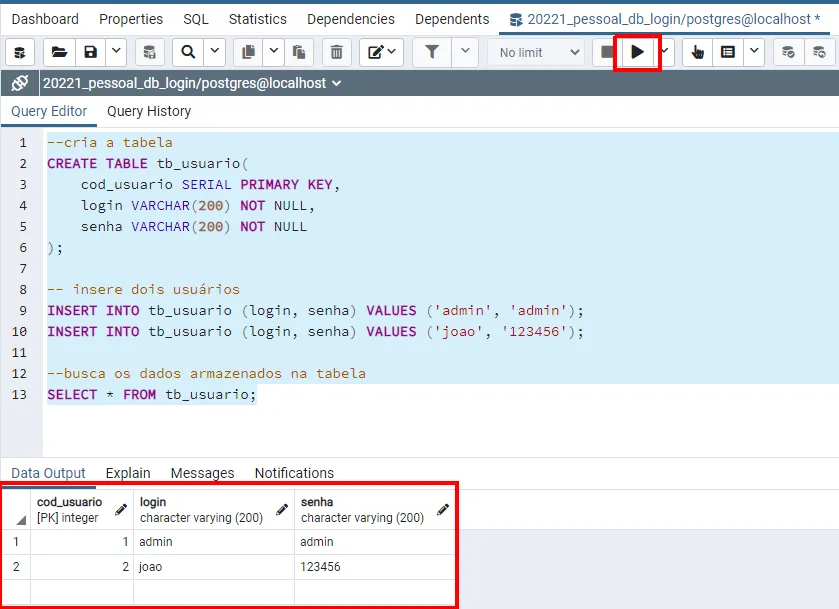The height and width of the screenshot is (609, 839).
Task: Click the select-all corner of results grid
Action: point(16,509)
